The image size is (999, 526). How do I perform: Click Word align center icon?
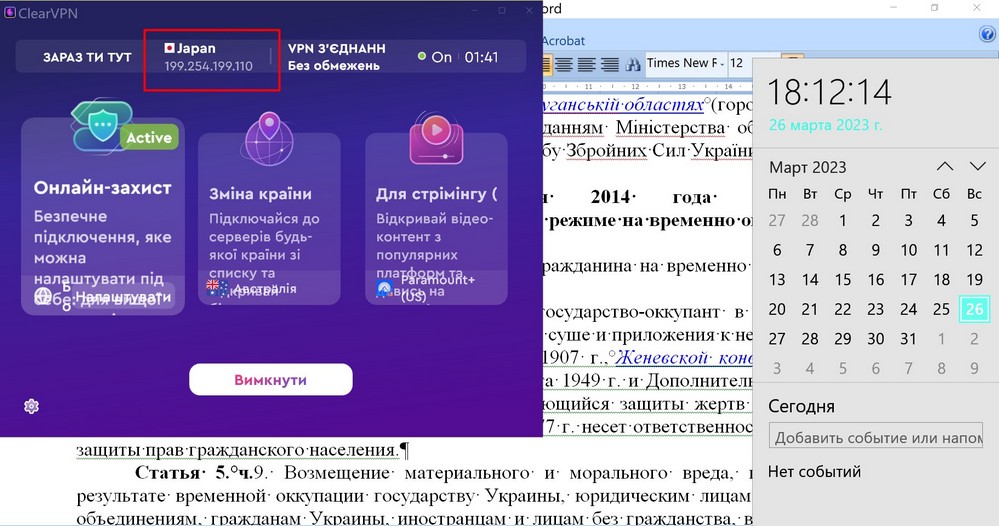564,64
